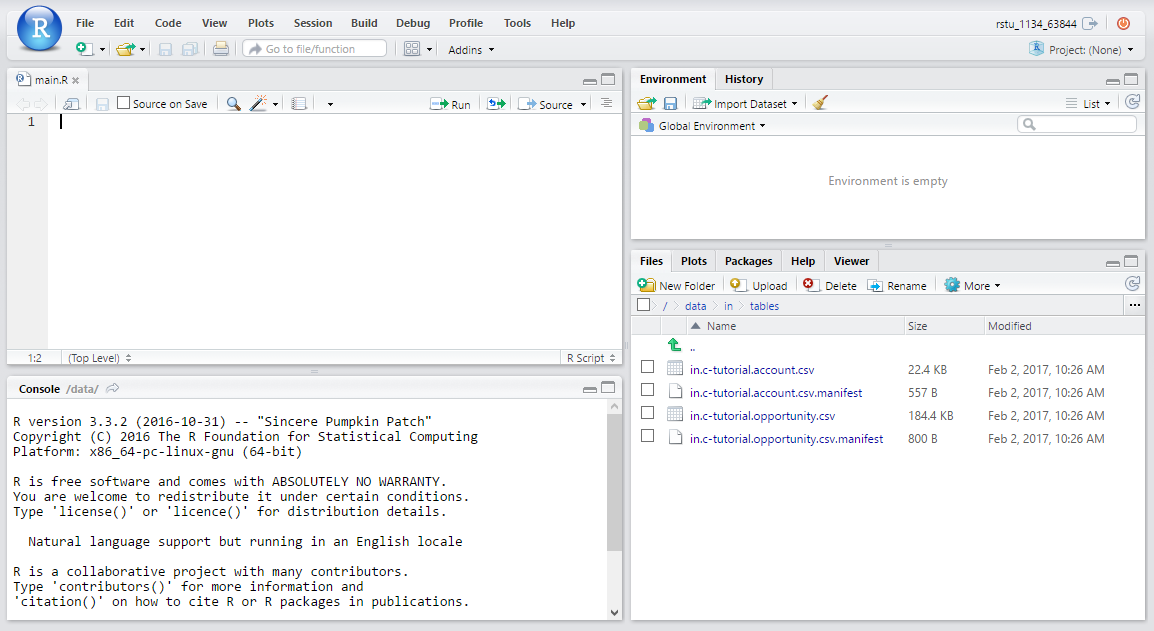Click the red Quit session power icon
Screen dimensions: 1154x631
click(x=1123, y=24)
